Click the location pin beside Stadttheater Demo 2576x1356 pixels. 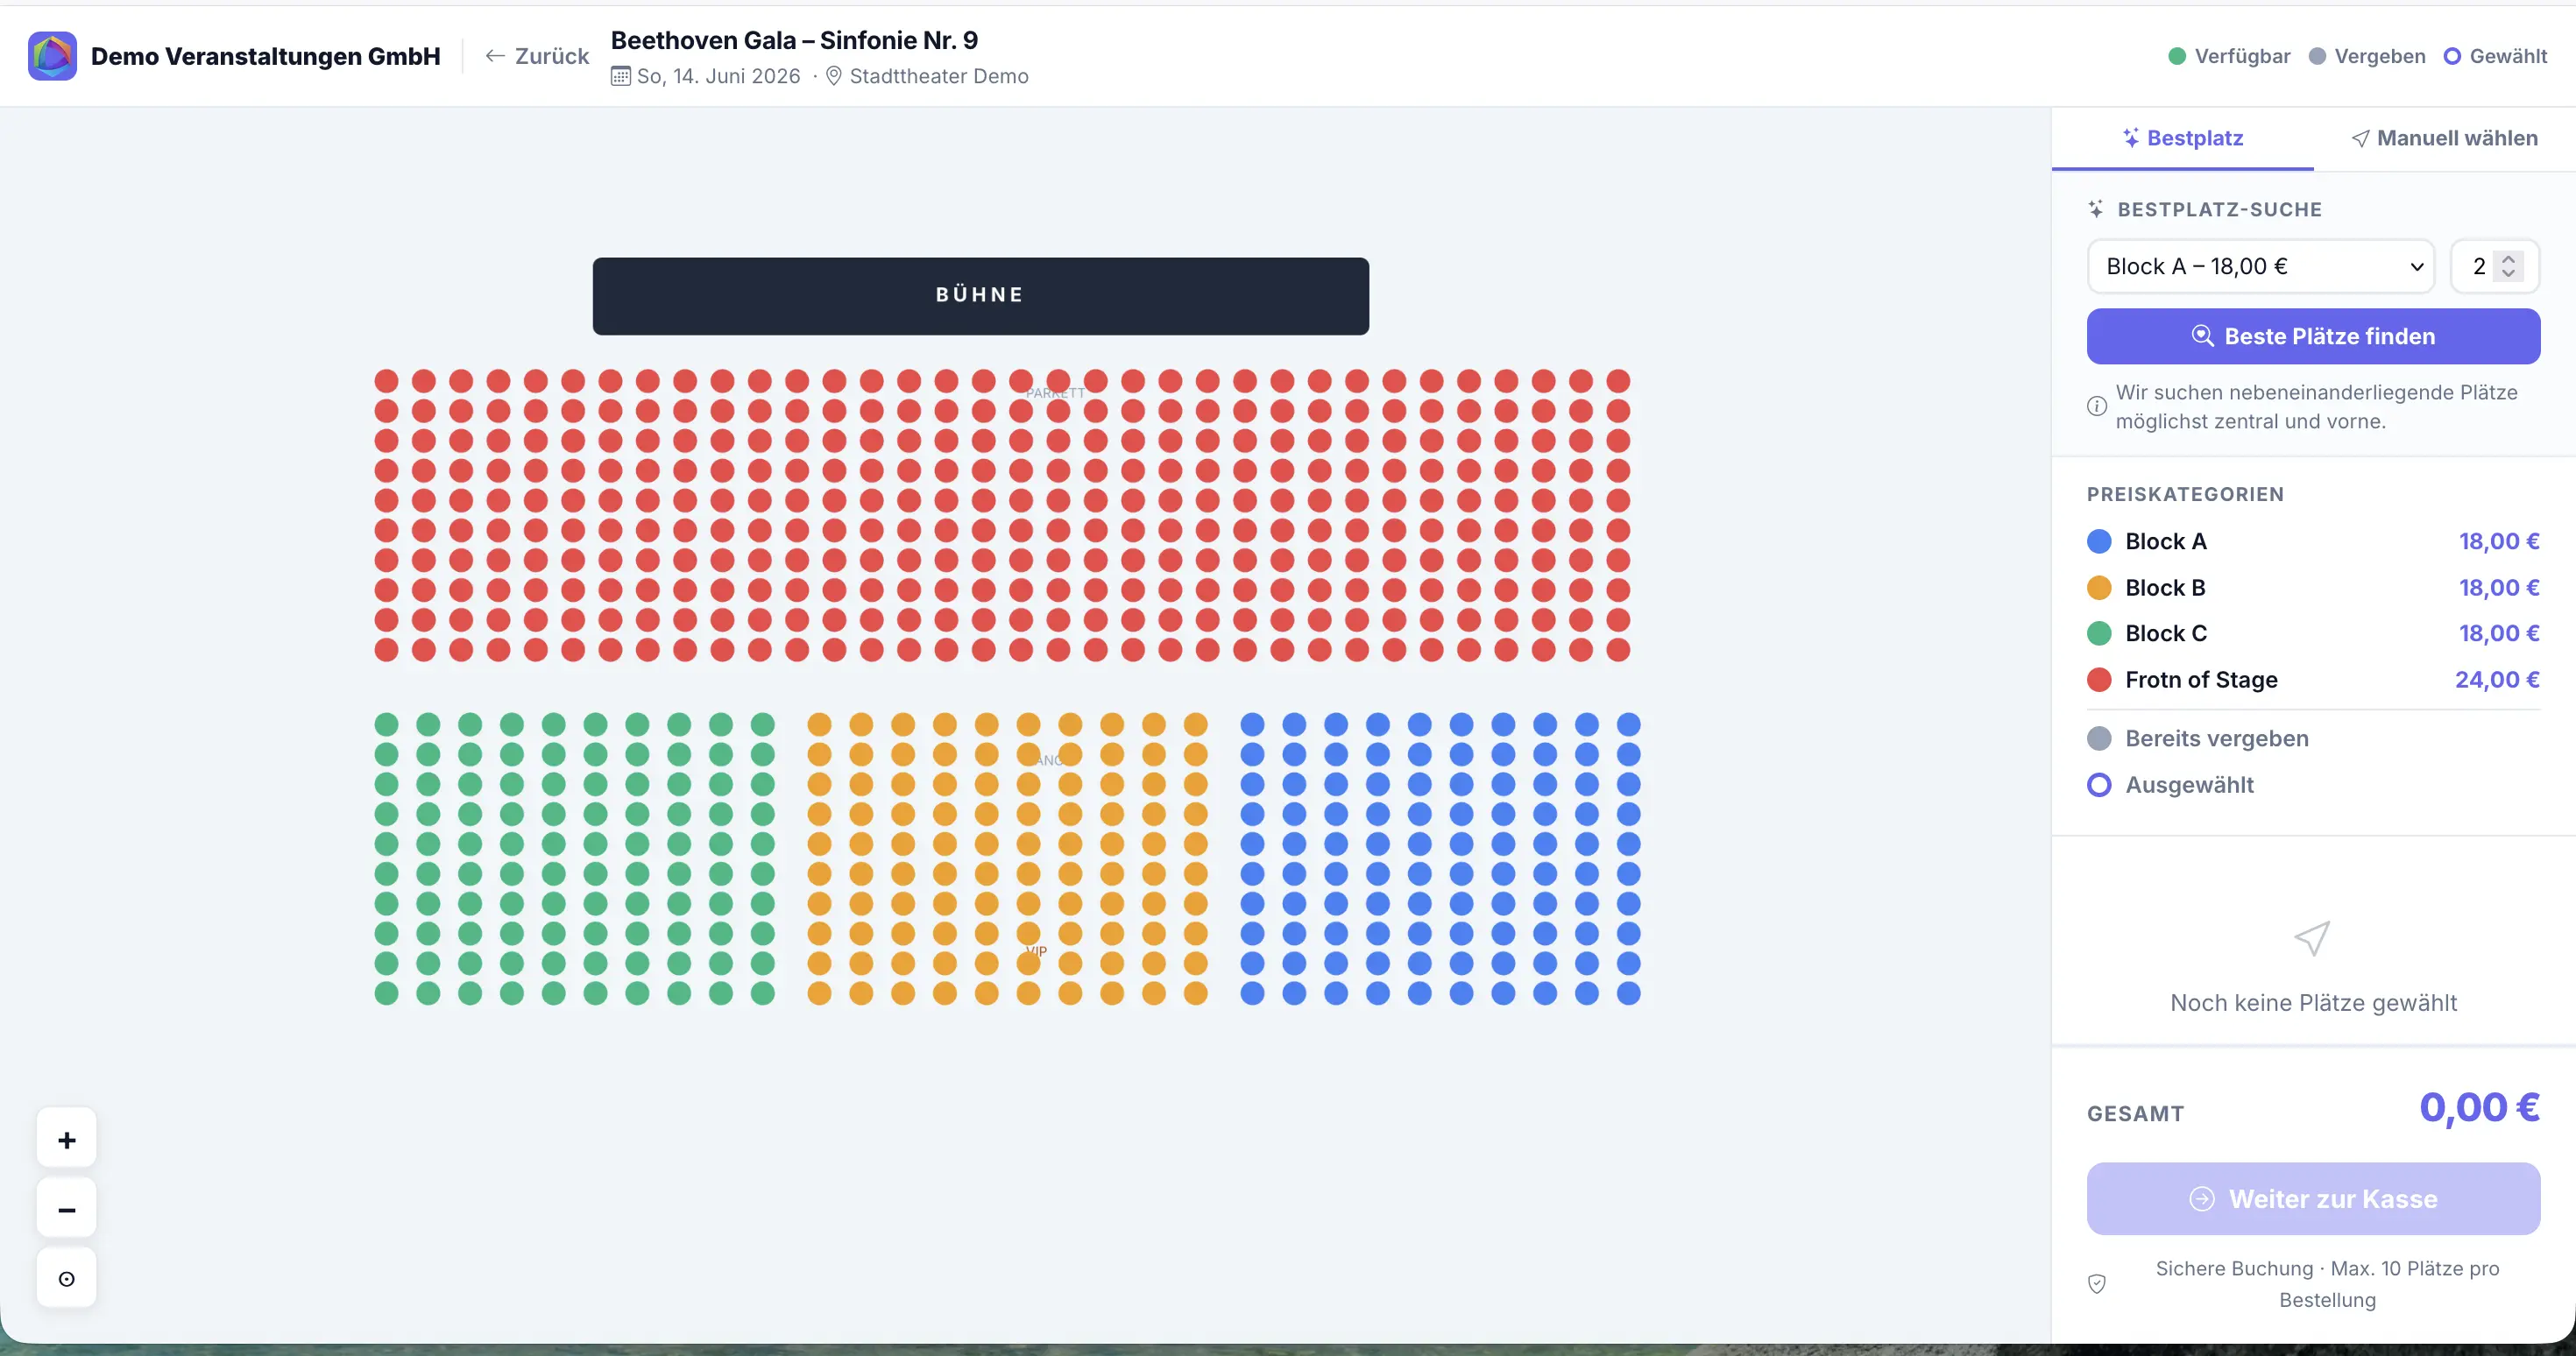833,76
